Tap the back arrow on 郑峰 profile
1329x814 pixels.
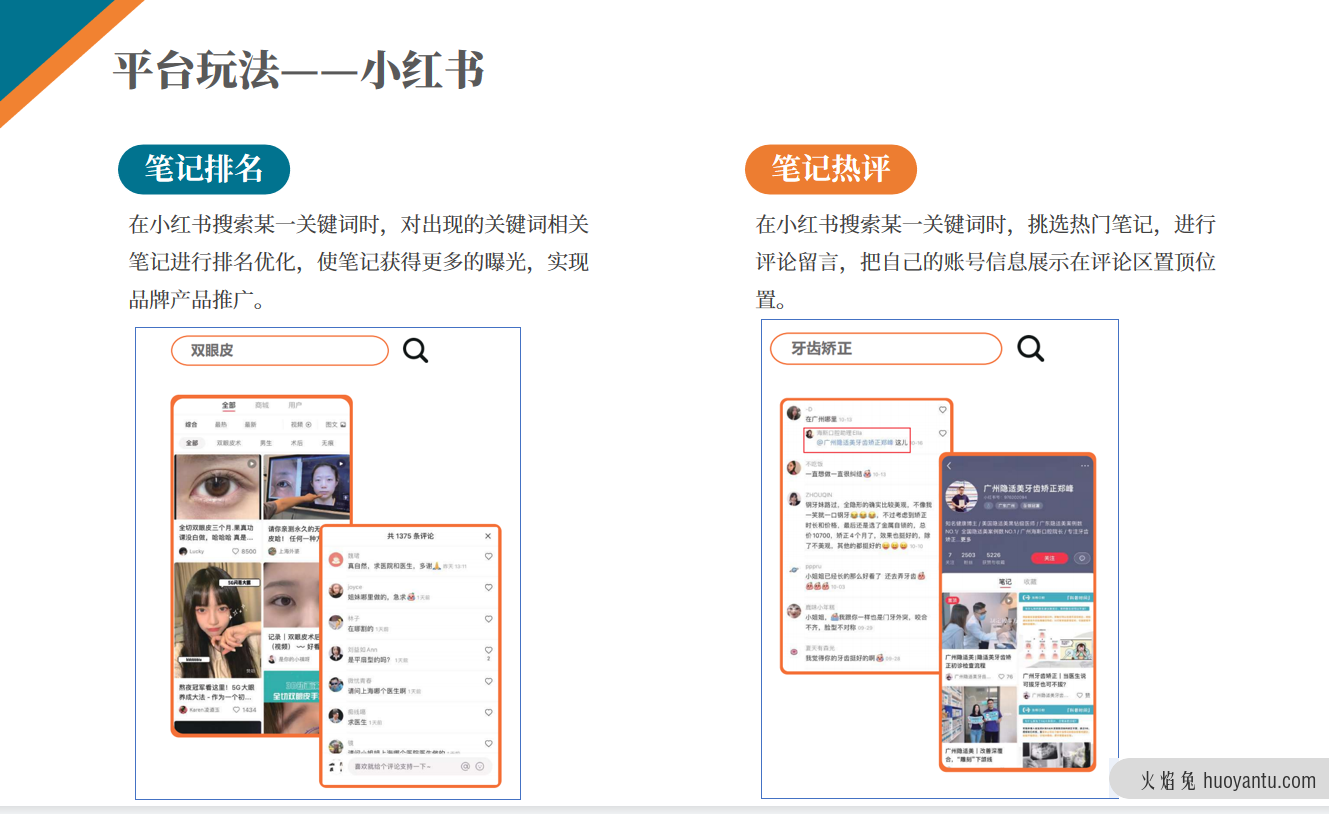[949, 466]
